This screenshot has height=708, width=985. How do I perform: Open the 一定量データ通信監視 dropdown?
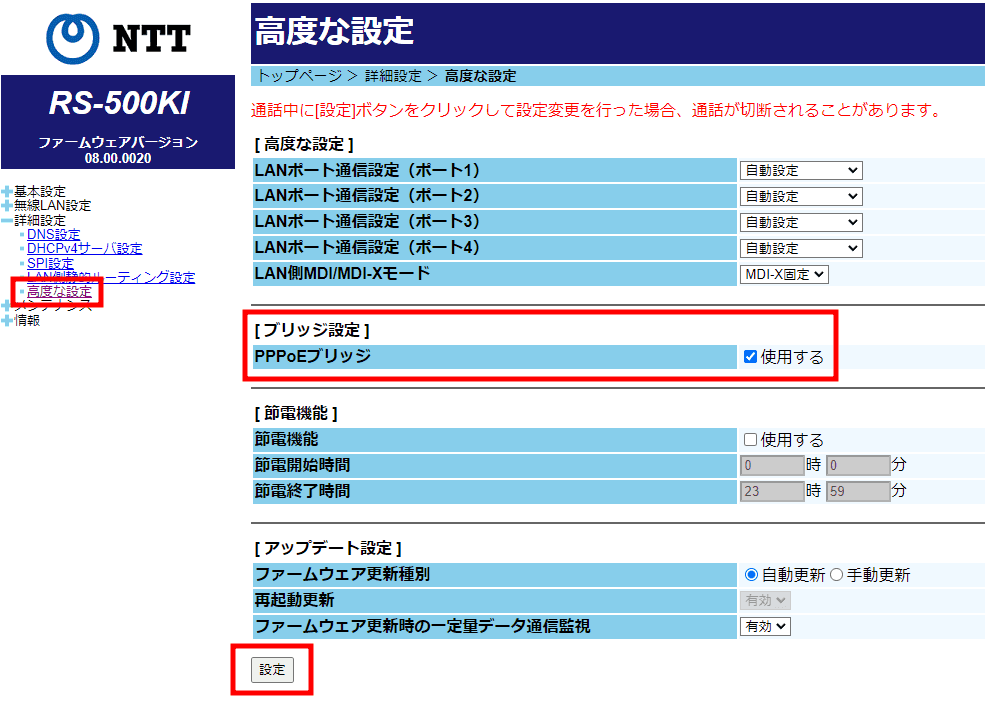pyautogui.click(x=764, y=626)
